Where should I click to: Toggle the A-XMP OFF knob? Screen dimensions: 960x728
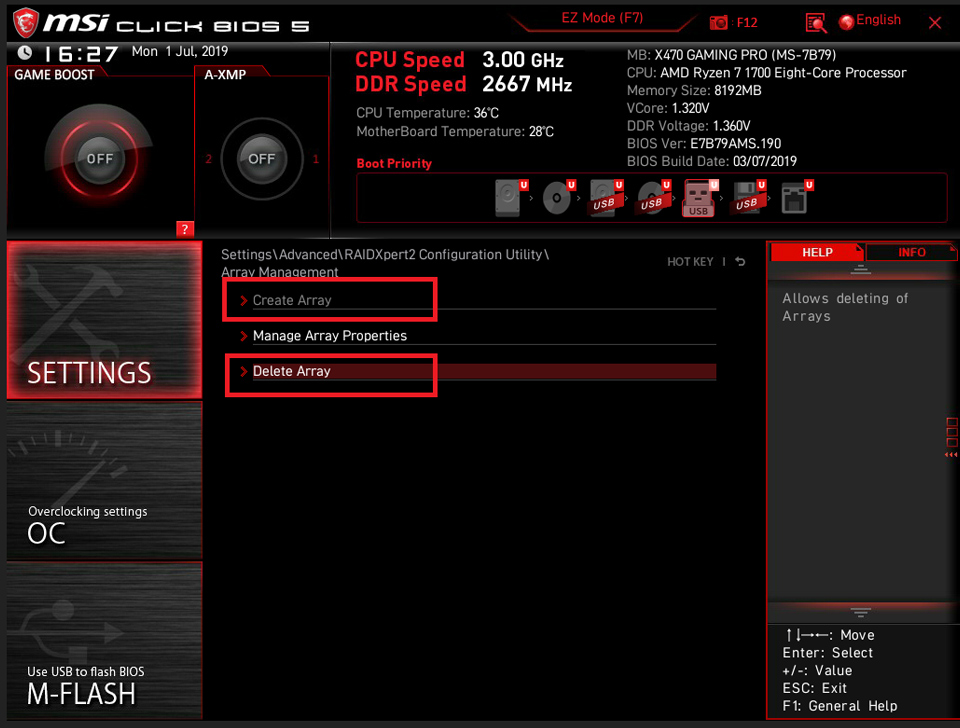click(261, 159)
